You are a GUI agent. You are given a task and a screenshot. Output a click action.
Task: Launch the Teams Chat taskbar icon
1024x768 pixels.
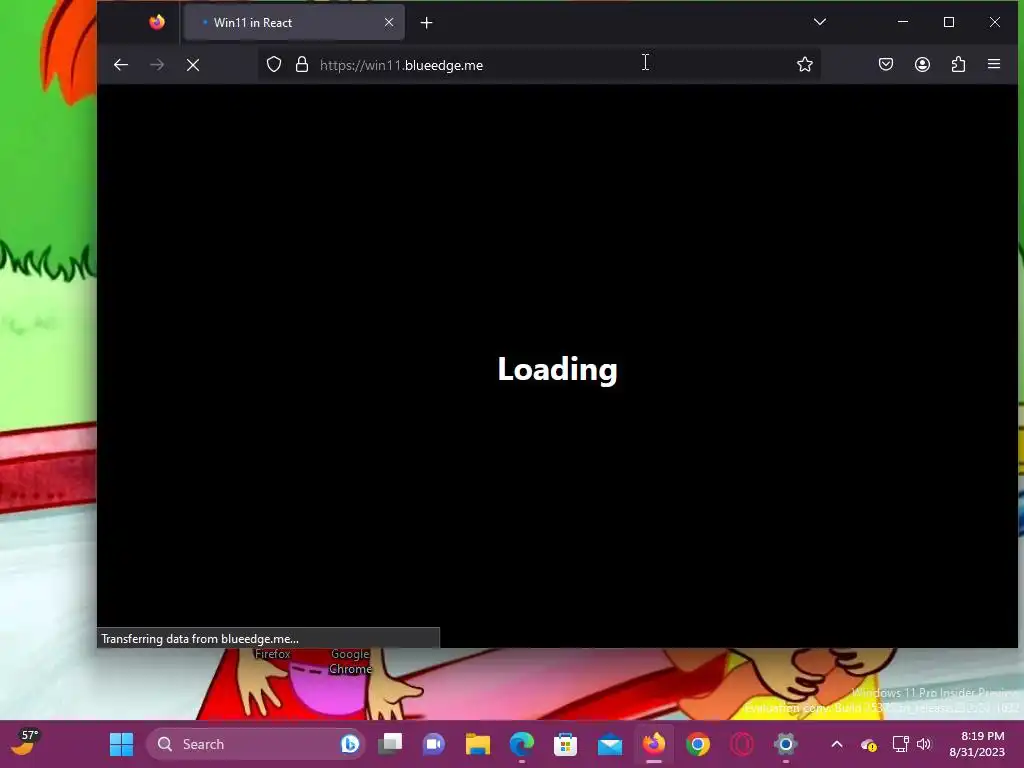pos(434,744)
